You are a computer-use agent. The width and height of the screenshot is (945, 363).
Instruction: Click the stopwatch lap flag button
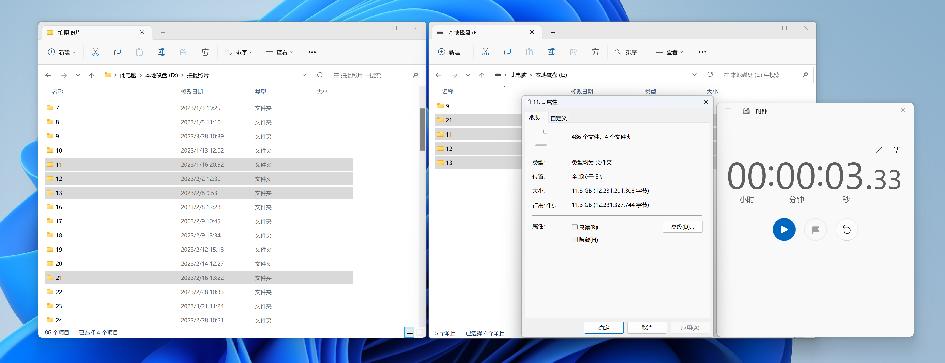coord(815,230)
